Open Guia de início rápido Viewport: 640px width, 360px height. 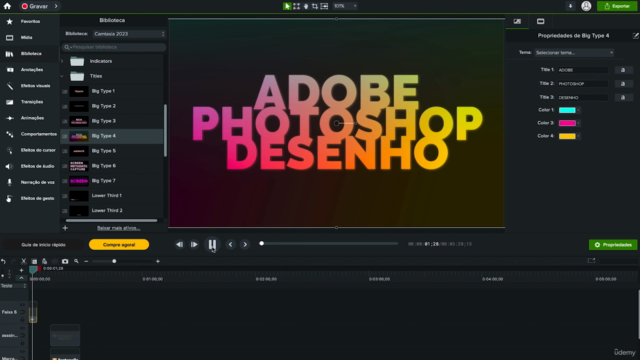(44, 245)
